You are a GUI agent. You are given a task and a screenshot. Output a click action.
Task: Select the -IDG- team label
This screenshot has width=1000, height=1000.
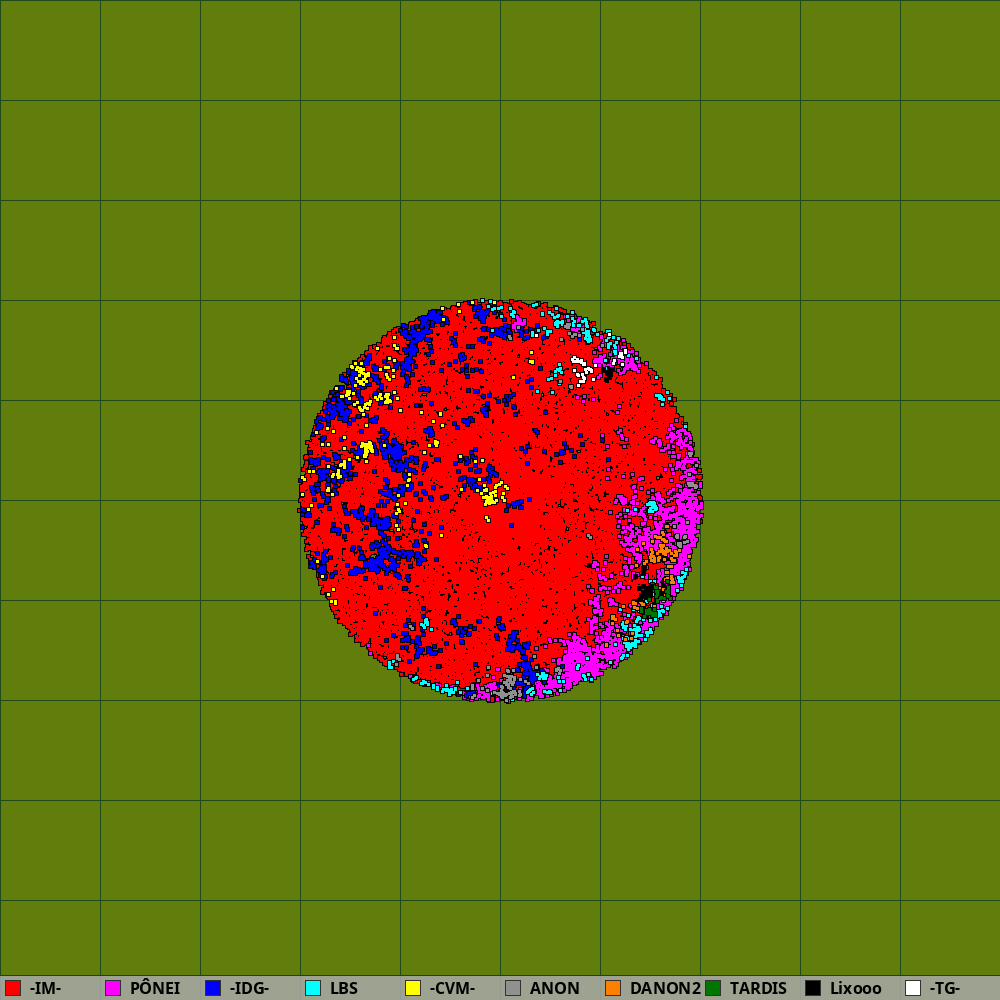(249, 989)
